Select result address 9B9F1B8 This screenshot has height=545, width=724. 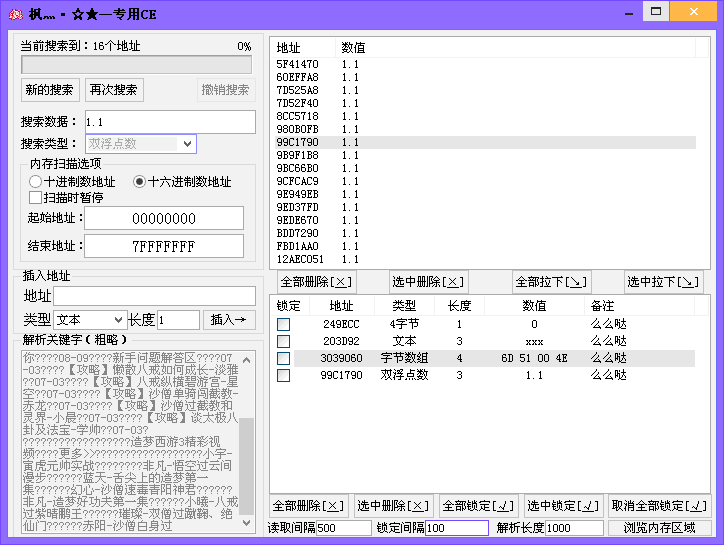pos(297,155)
